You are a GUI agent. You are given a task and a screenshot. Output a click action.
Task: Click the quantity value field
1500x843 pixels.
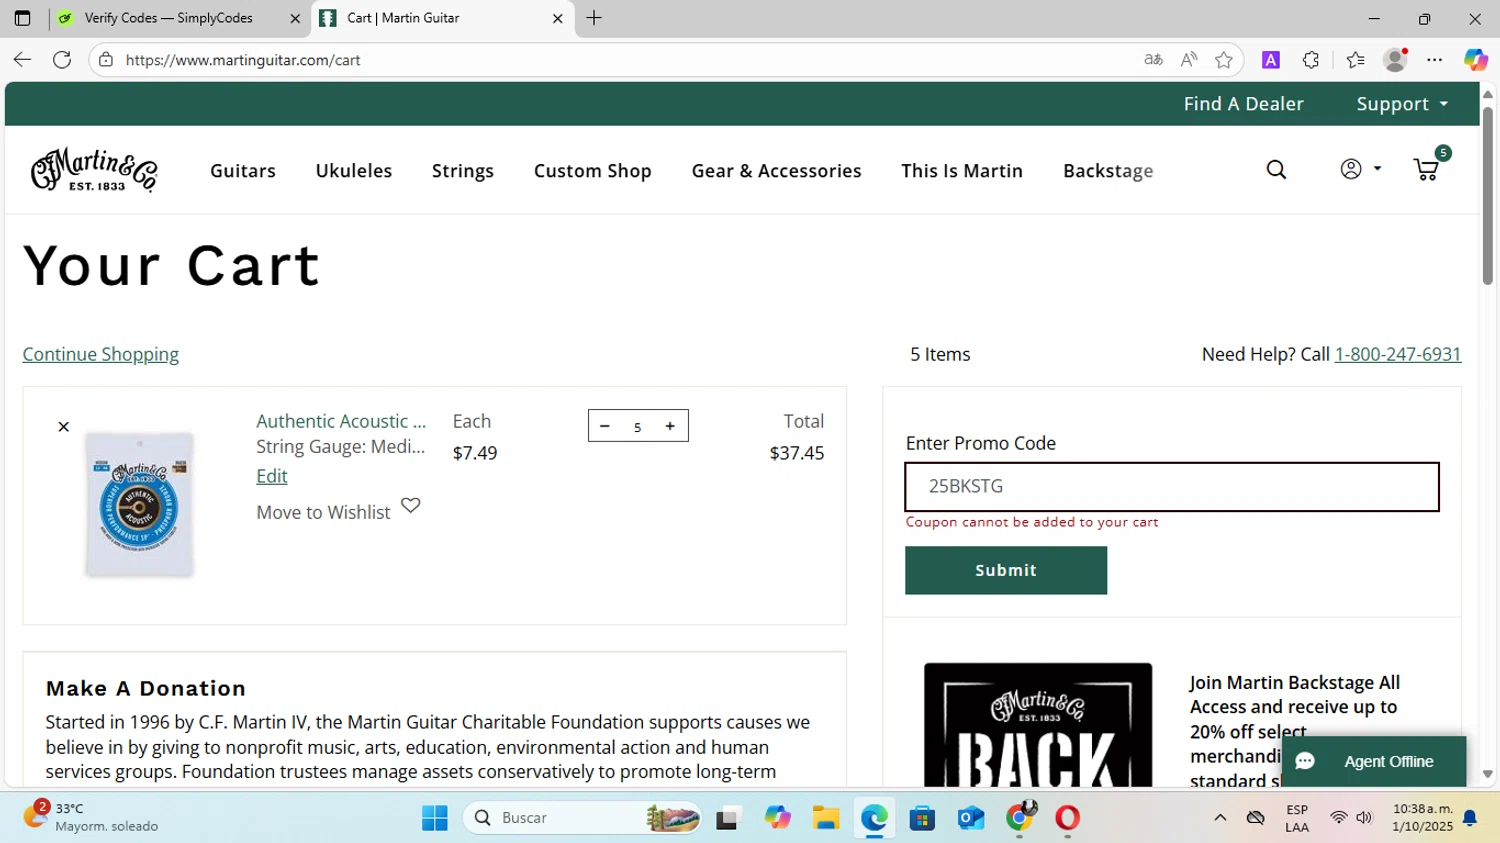637,427
